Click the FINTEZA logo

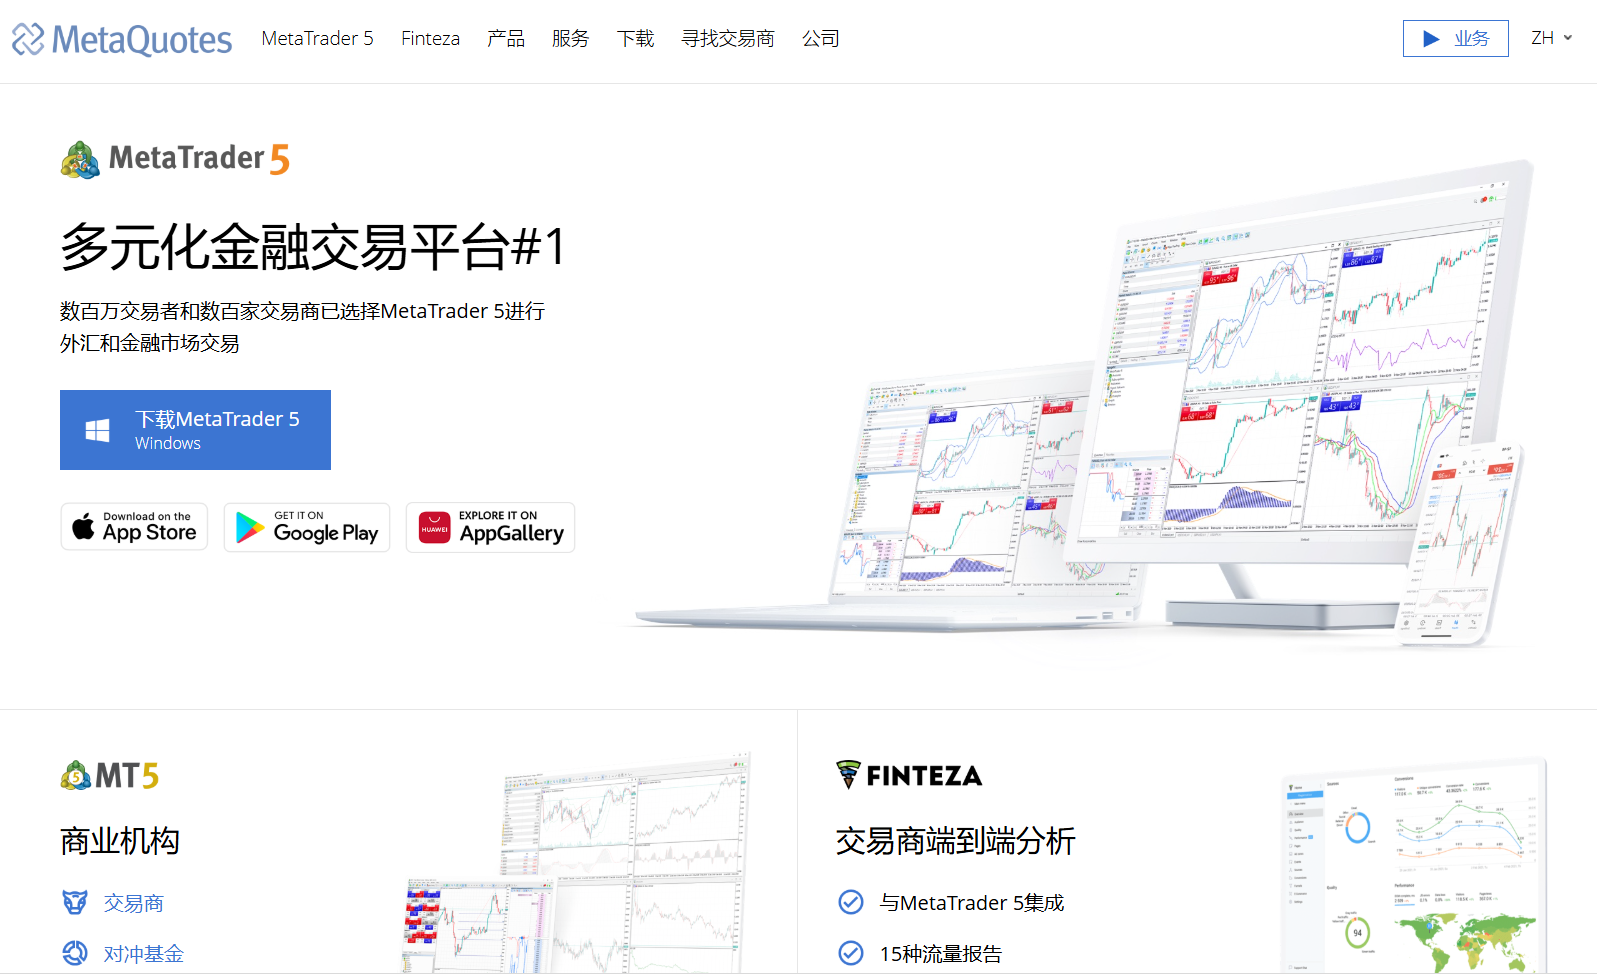tap(909, 775)
